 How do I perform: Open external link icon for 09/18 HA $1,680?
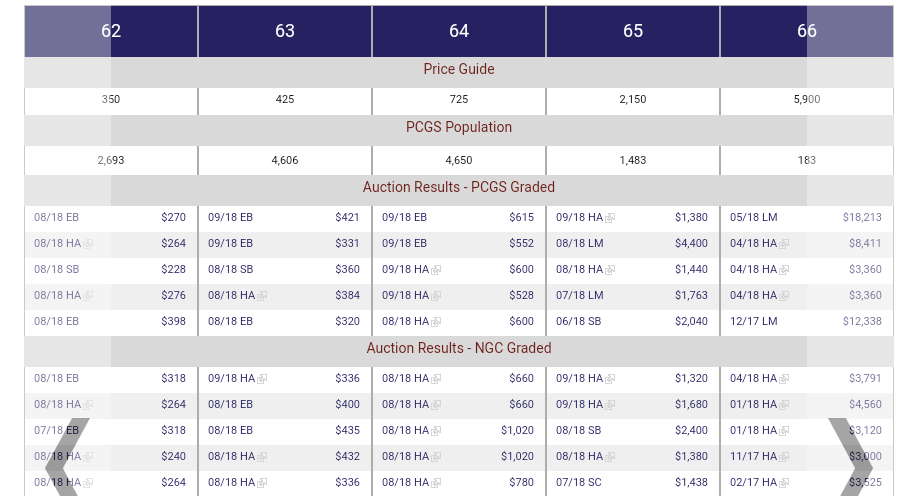[x=610, y=405]
